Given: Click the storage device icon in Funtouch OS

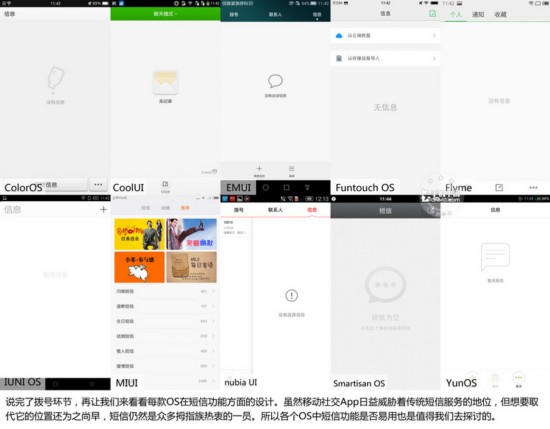Looking at the screenshot, I should coord(339,58).
